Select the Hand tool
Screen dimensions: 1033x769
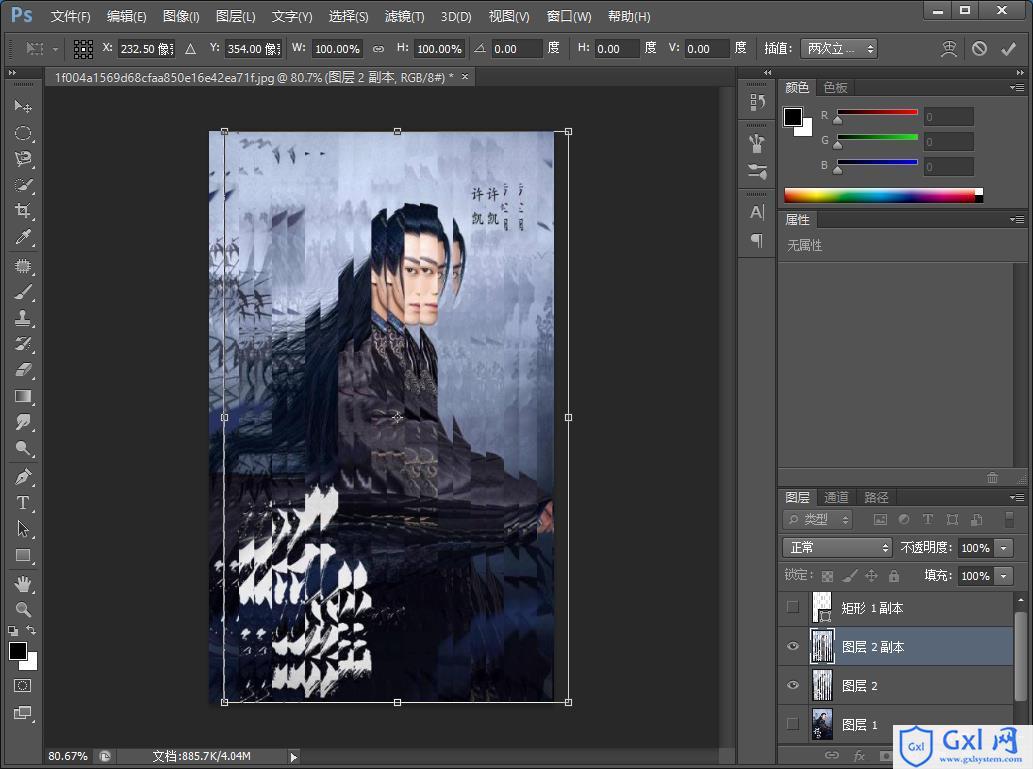pos(22,584)
